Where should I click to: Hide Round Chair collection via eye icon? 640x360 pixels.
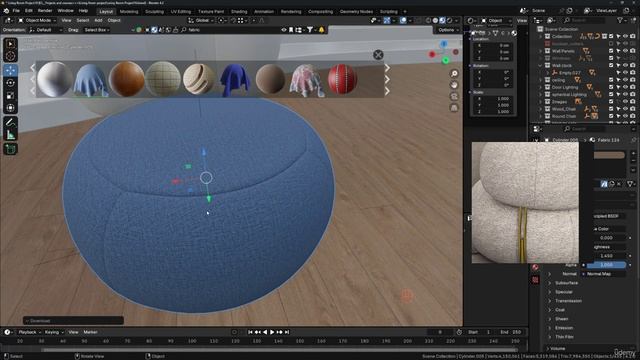(625, 116)
